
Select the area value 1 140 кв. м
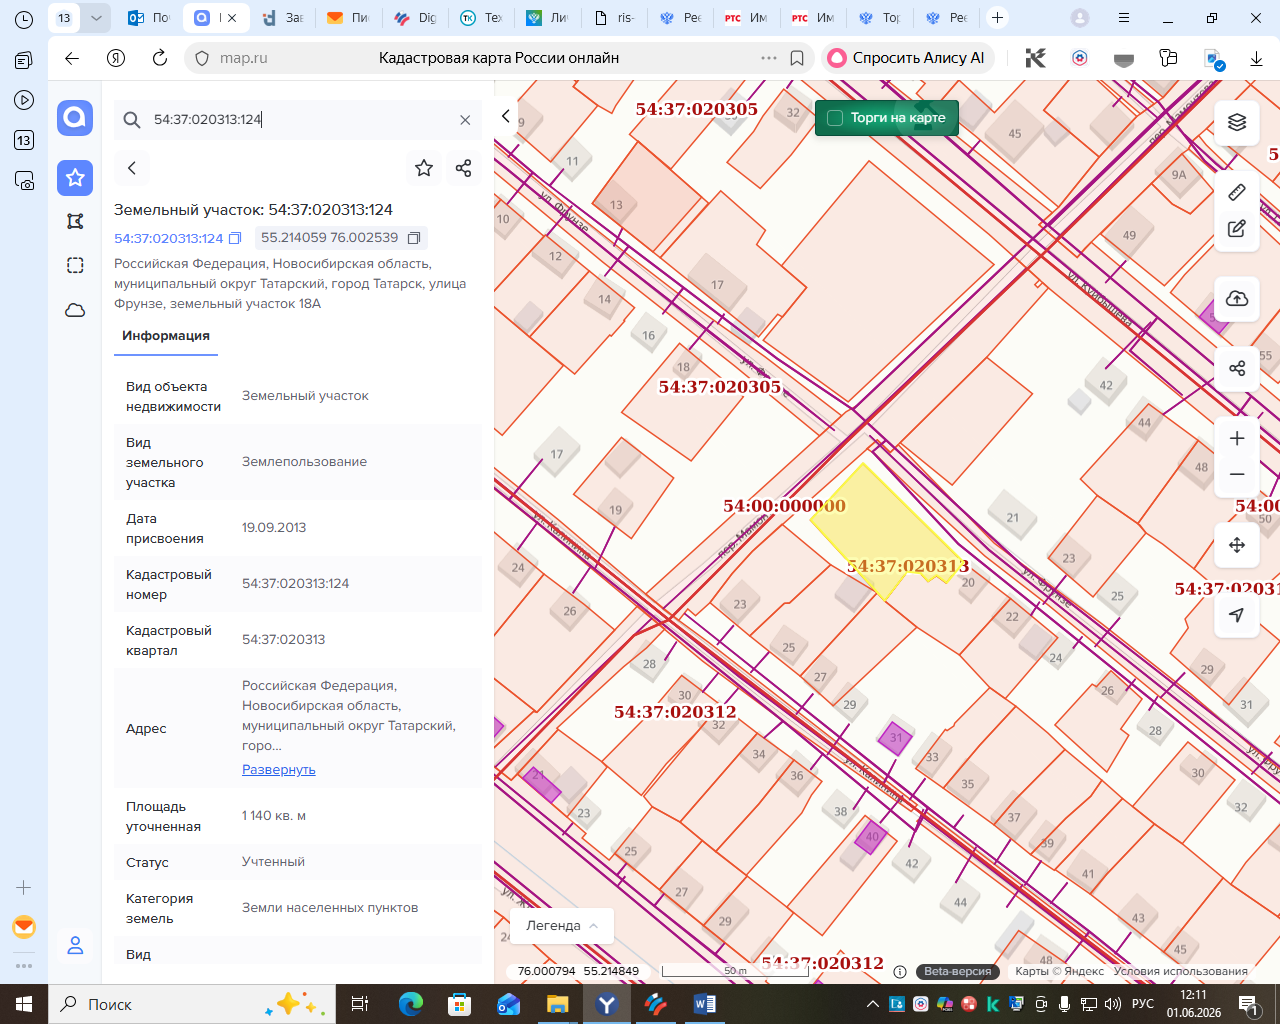[x=274, y=816]
